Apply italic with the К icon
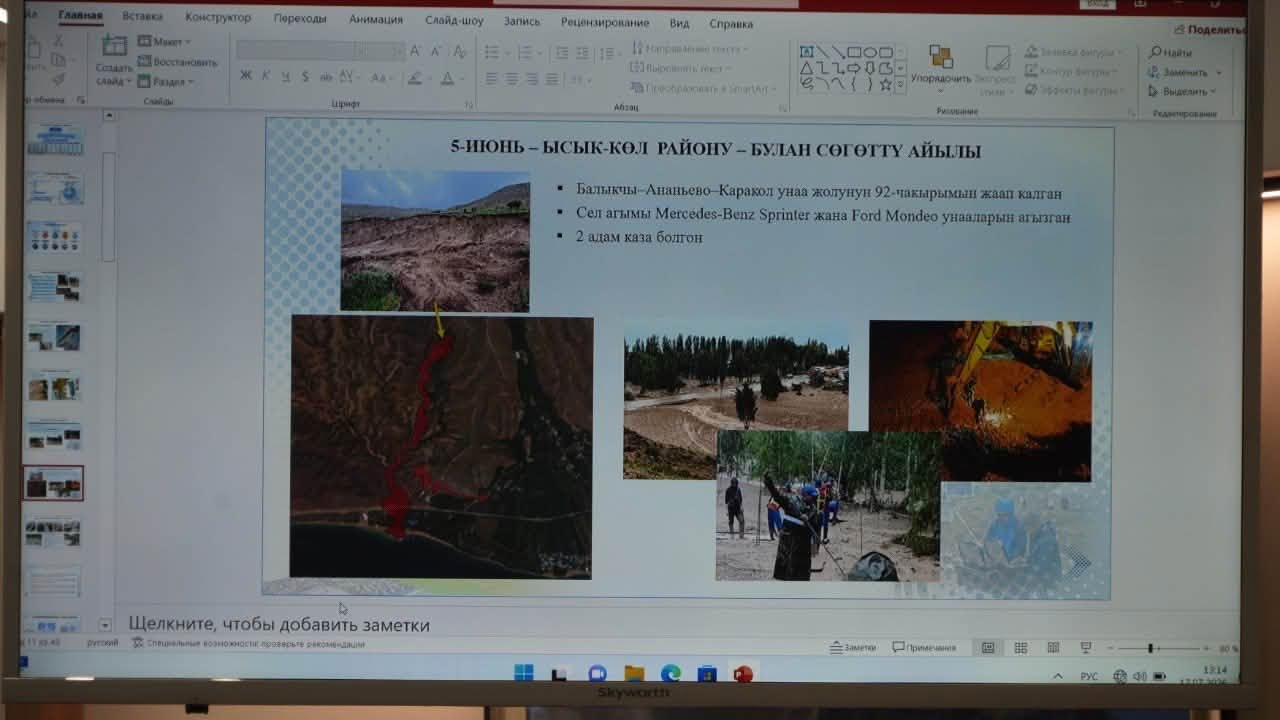 266,76
